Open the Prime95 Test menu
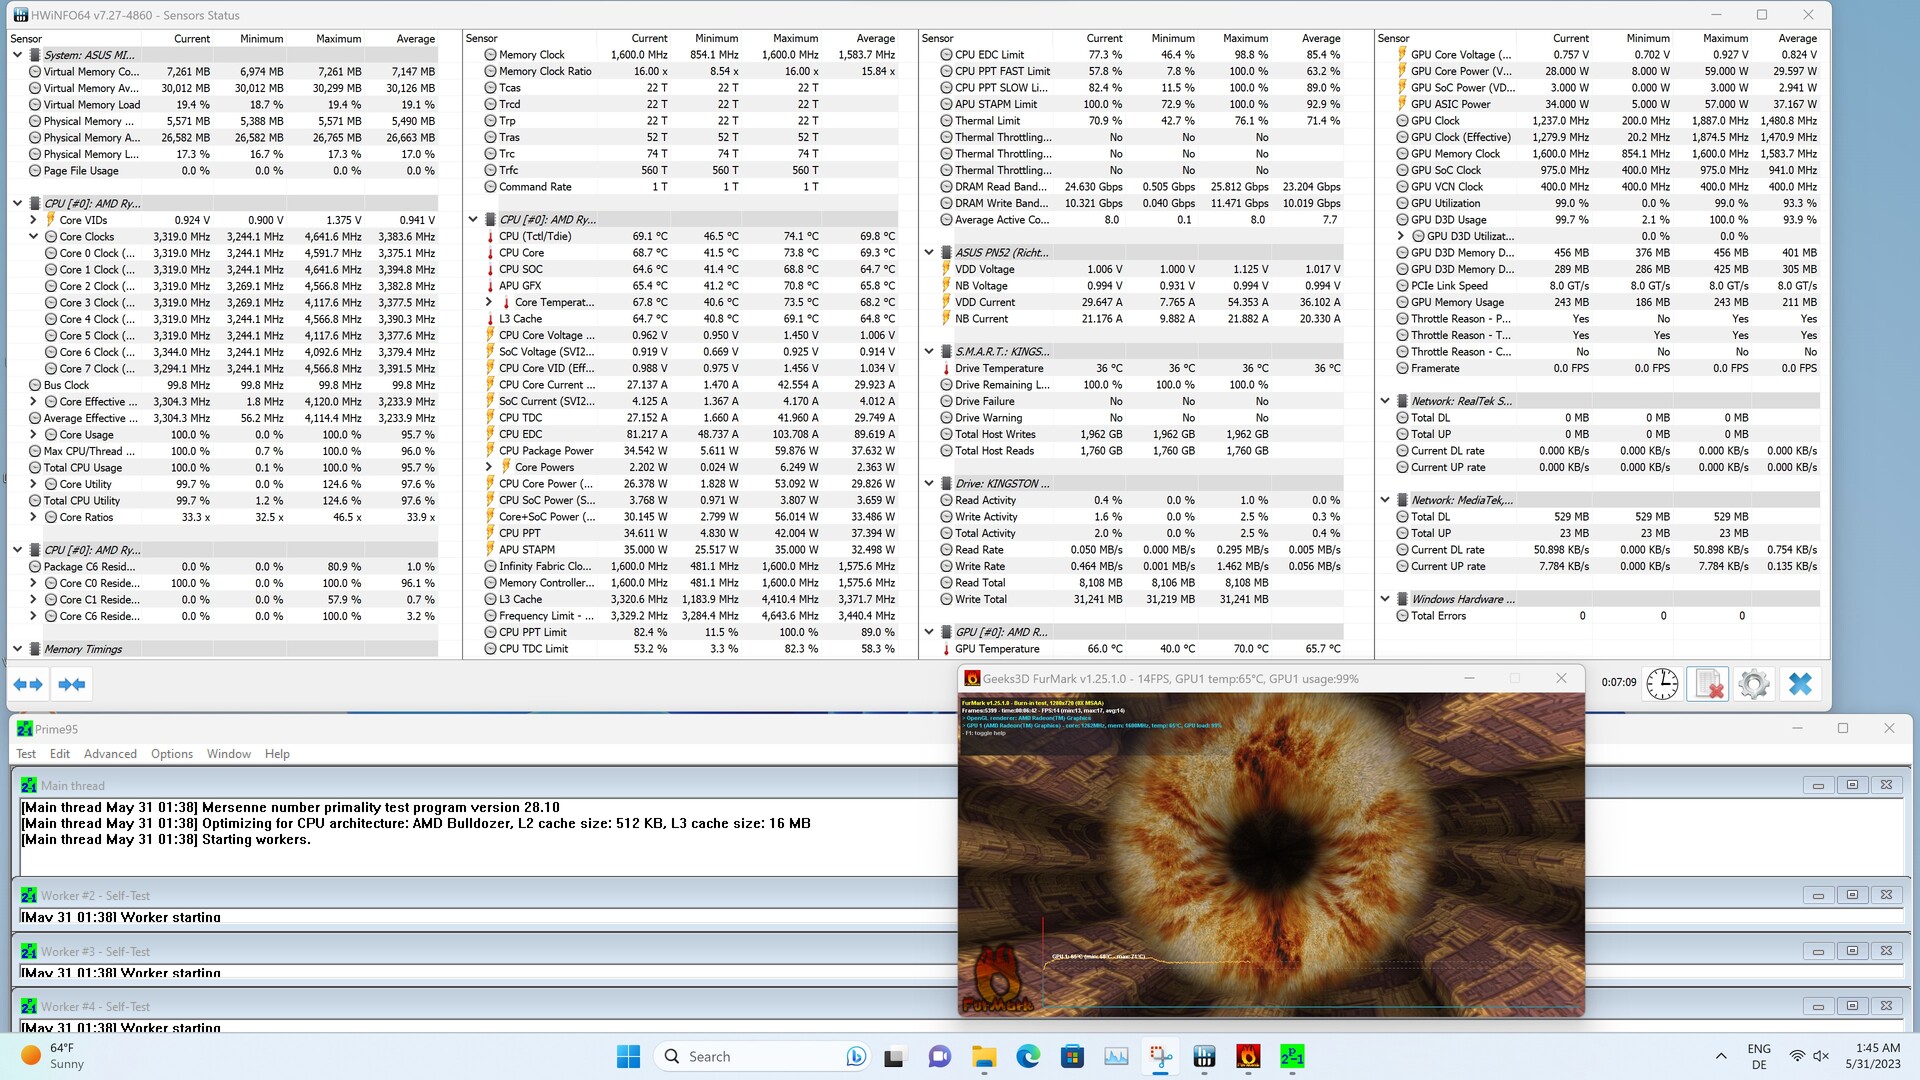 click(x=26, y=754)
